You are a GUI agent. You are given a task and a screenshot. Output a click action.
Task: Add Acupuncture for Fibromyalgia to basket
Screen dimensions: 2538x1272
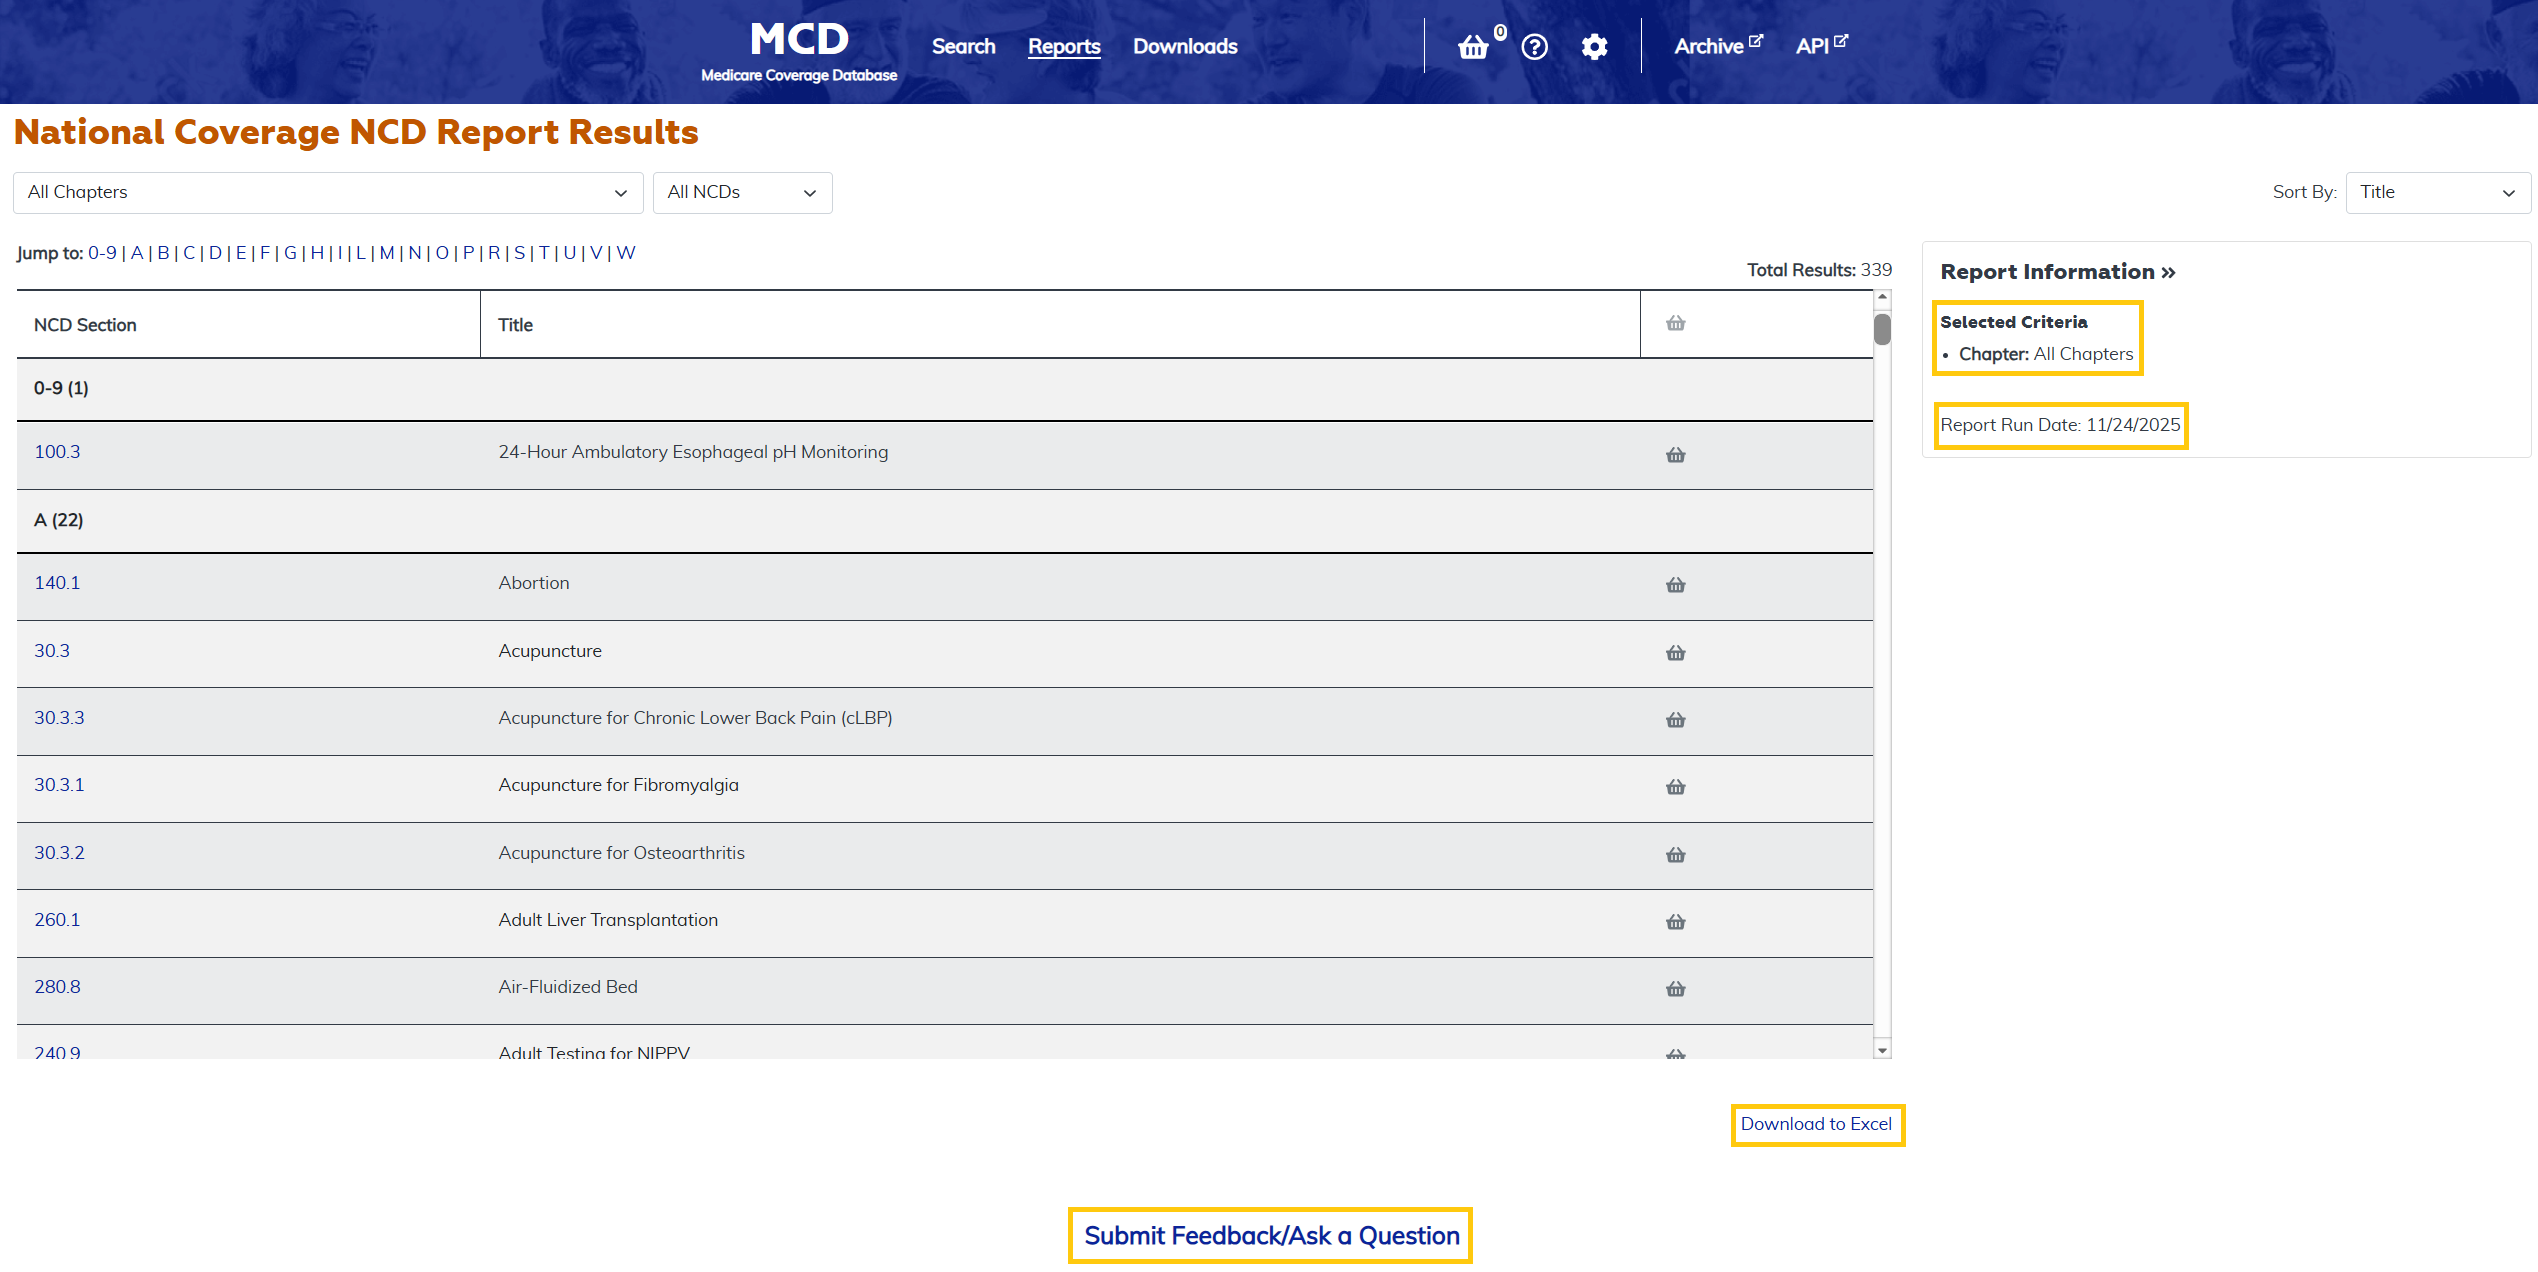tap(1675, 787)
